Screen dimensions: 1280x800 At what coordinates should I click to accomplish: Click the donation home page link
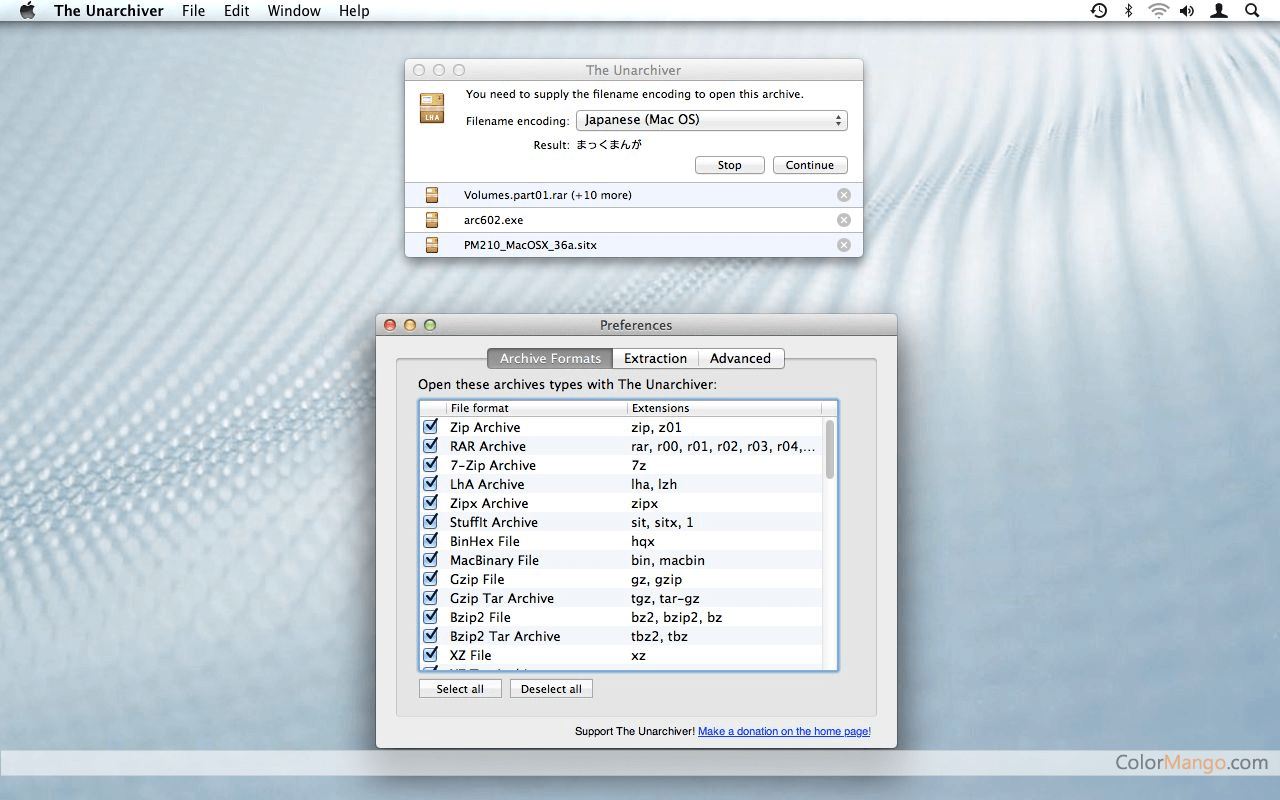(x=784, y=731)
